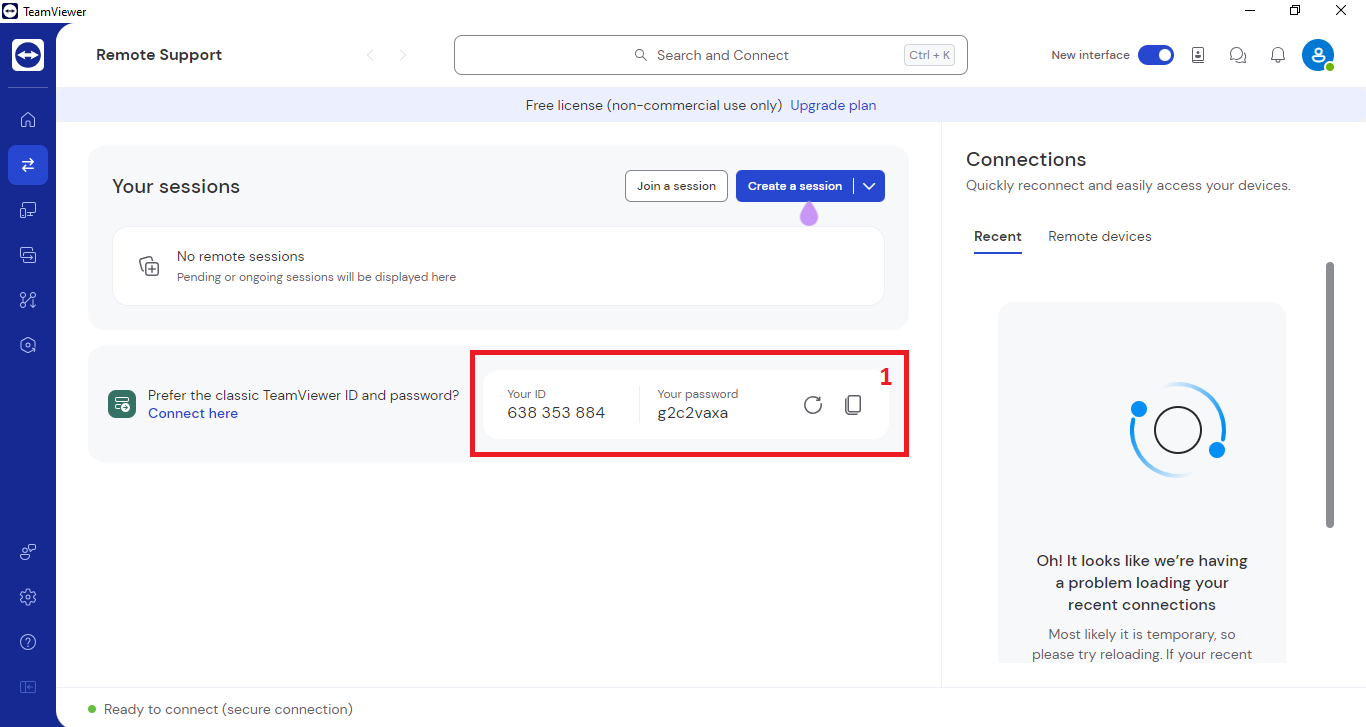Go forward with the right arrow
This screenshot has width=1366, height=727.
coord(403,55)
